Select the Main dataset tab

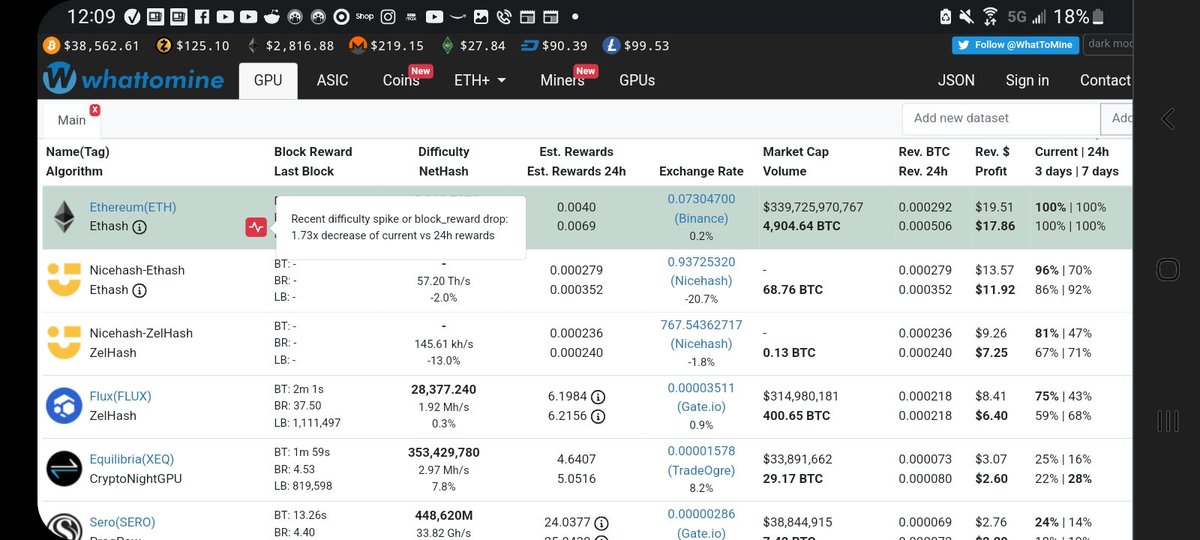[x=72, y=119]
